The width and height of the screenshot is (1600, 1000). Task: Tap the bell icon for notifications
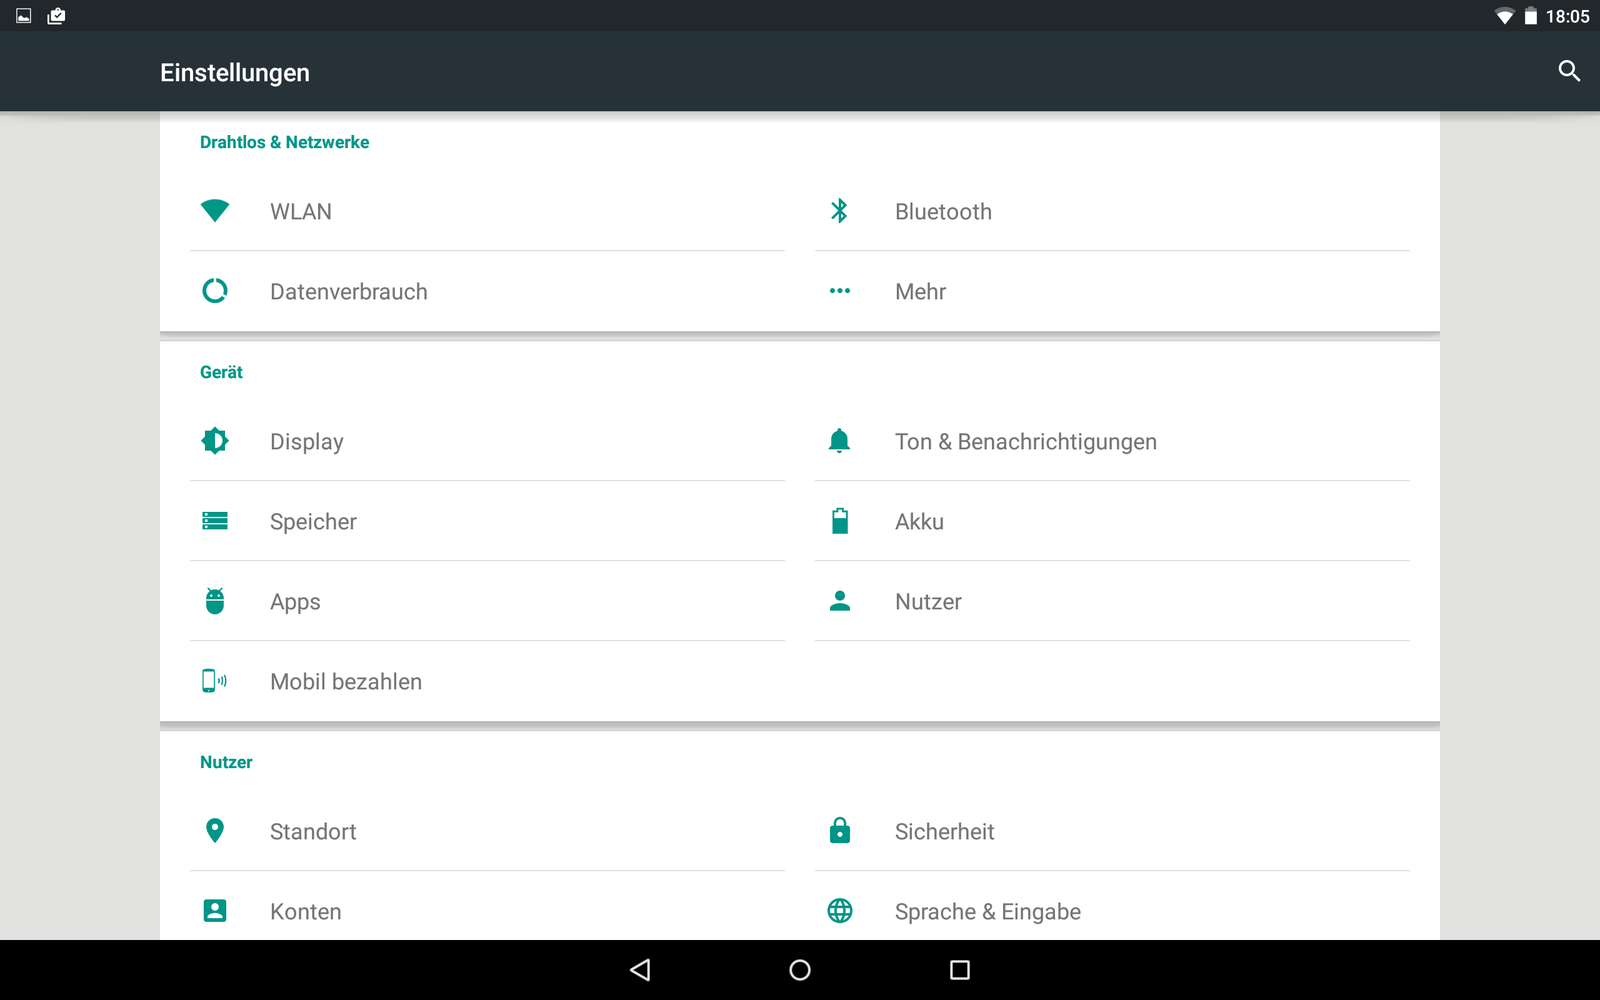(x=839, y=441)
